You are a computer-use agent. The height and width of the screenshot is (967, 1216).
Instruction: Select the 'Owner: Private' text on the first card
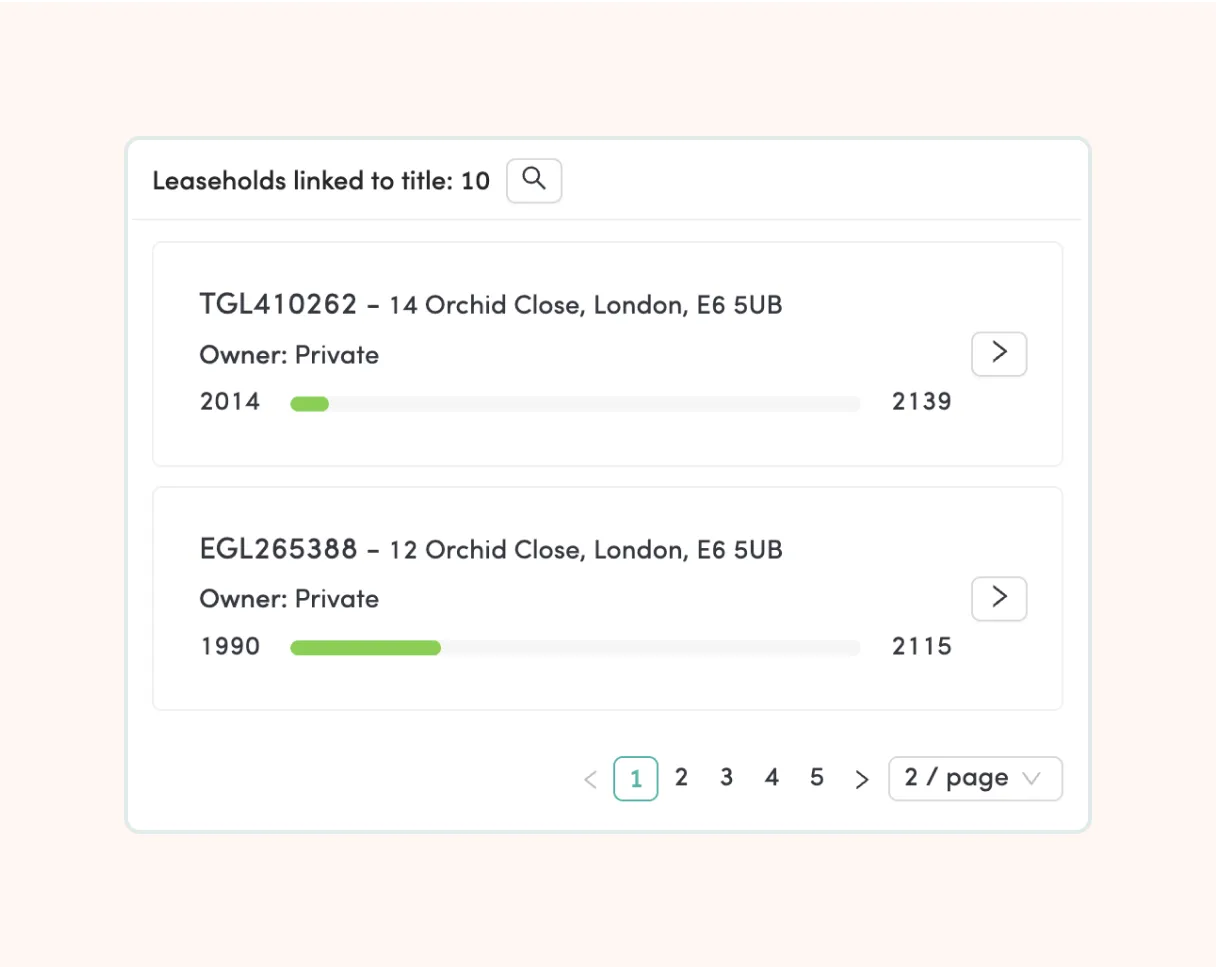[x=289, y=355]
